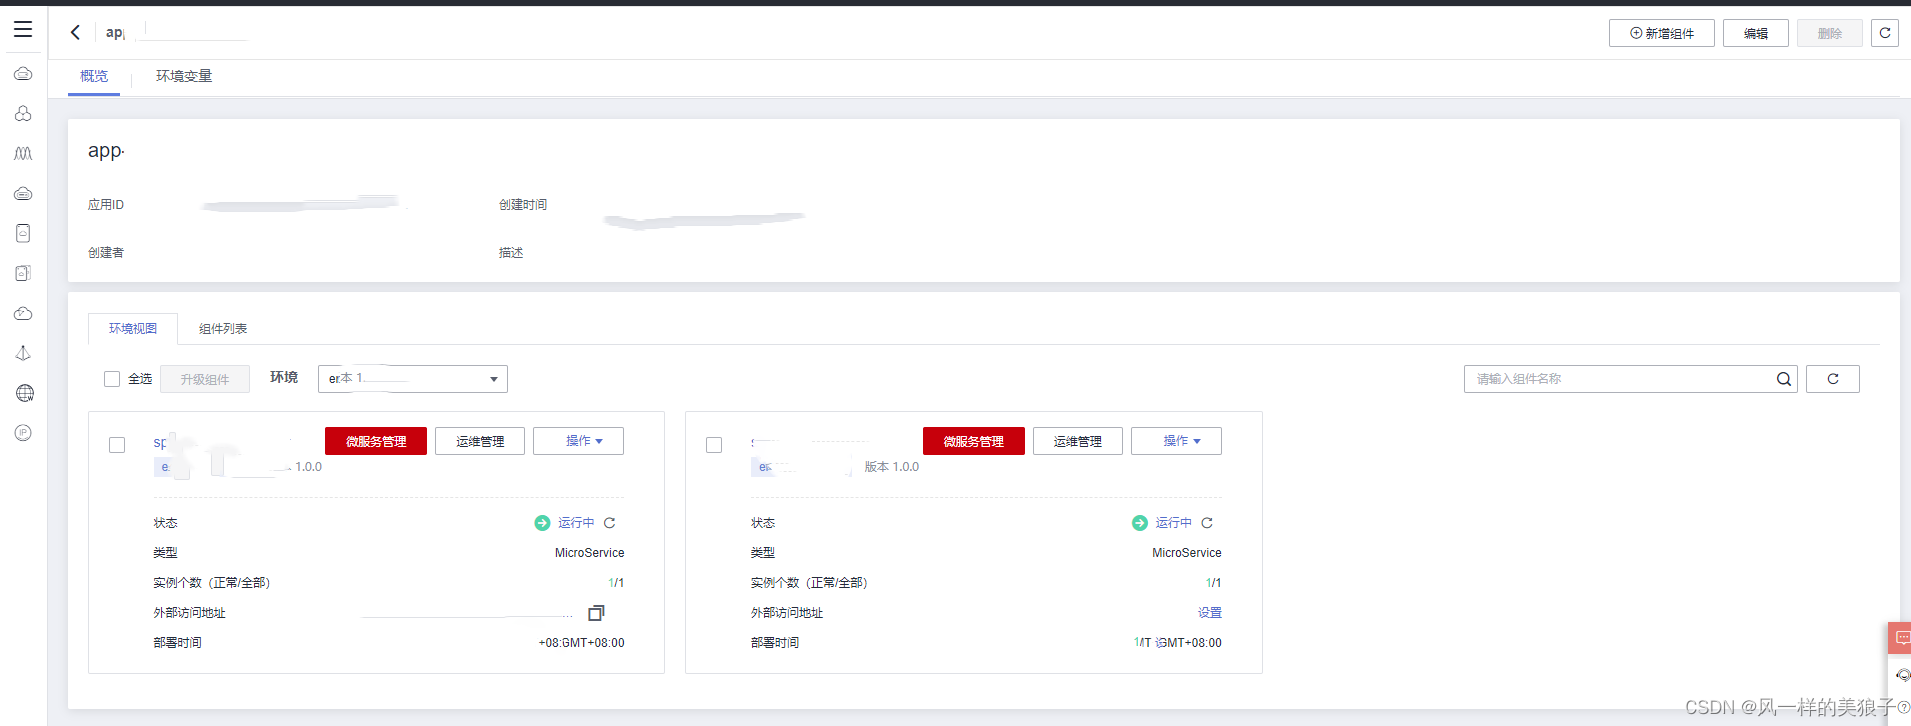Switch to the 环境变量 tab
This screenshot has height=726, width=1911.
pos(184,76)
